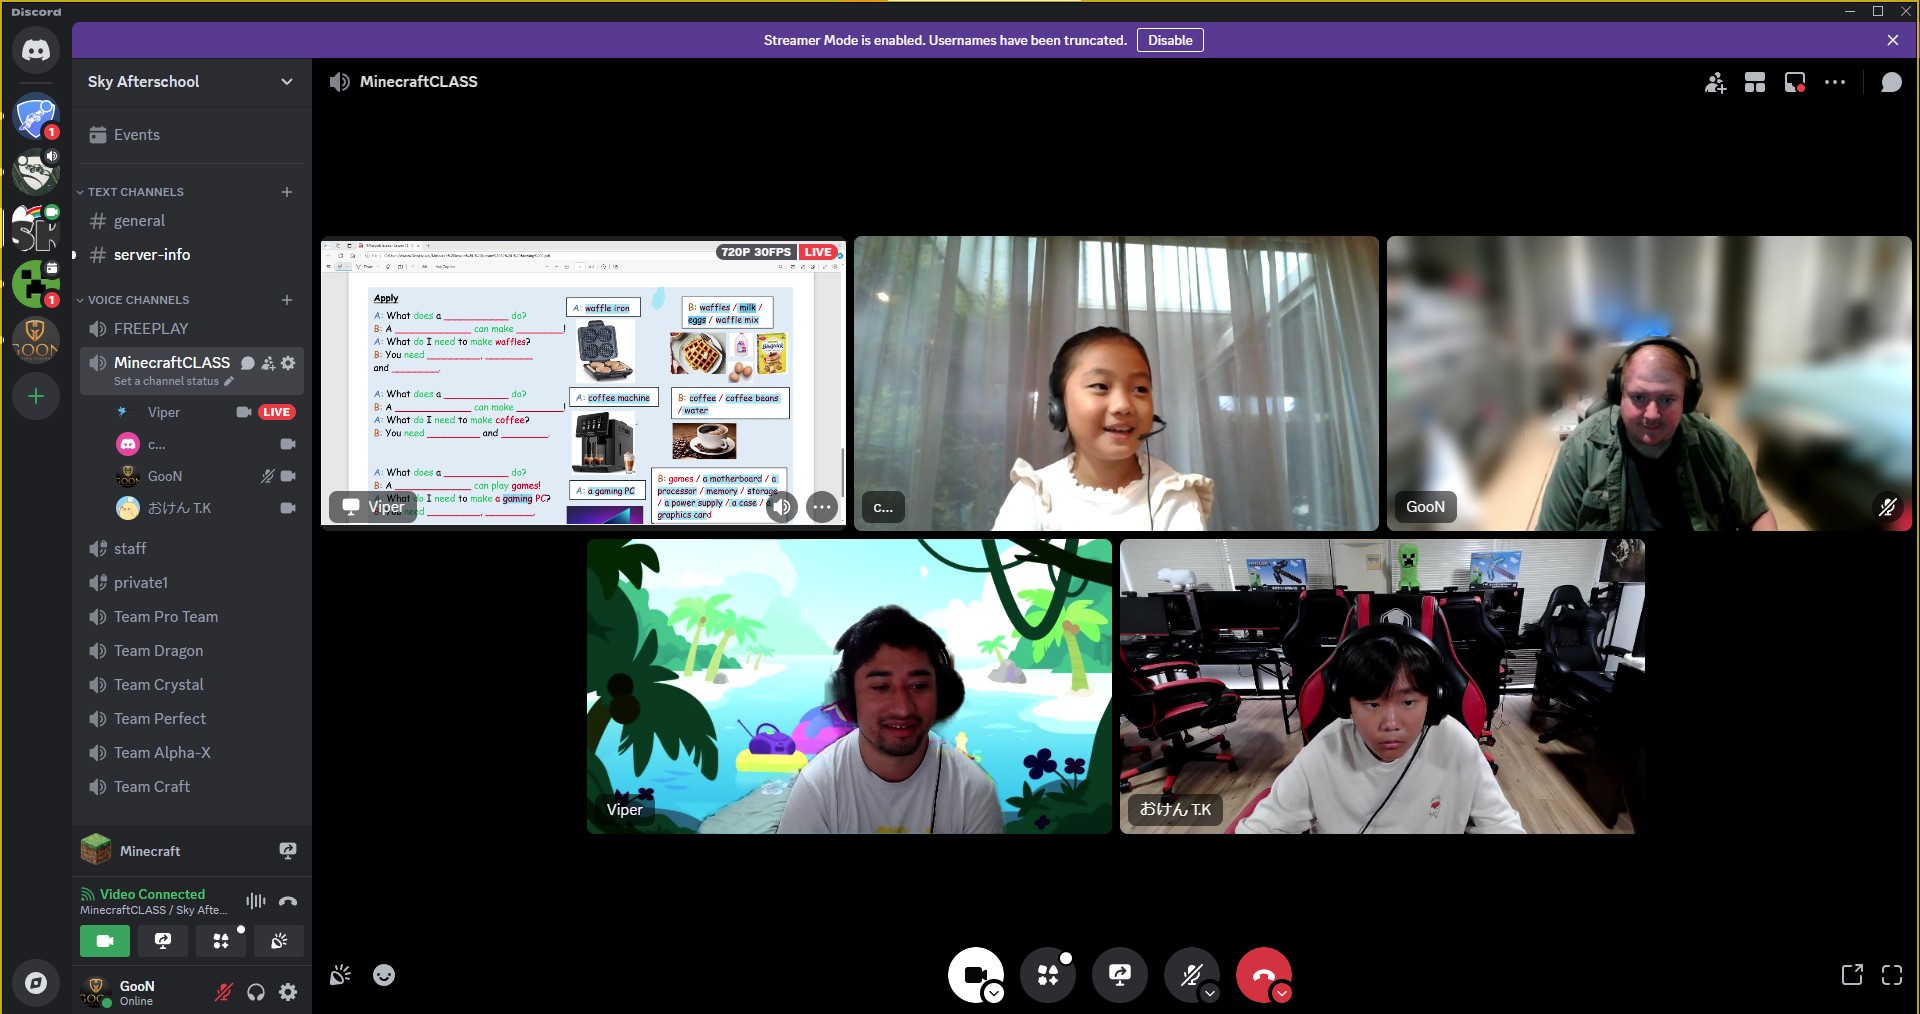Unmute microphone in call bar
The height and width of the screenshot is (1014, 1920).
(x=1189, y=975)
